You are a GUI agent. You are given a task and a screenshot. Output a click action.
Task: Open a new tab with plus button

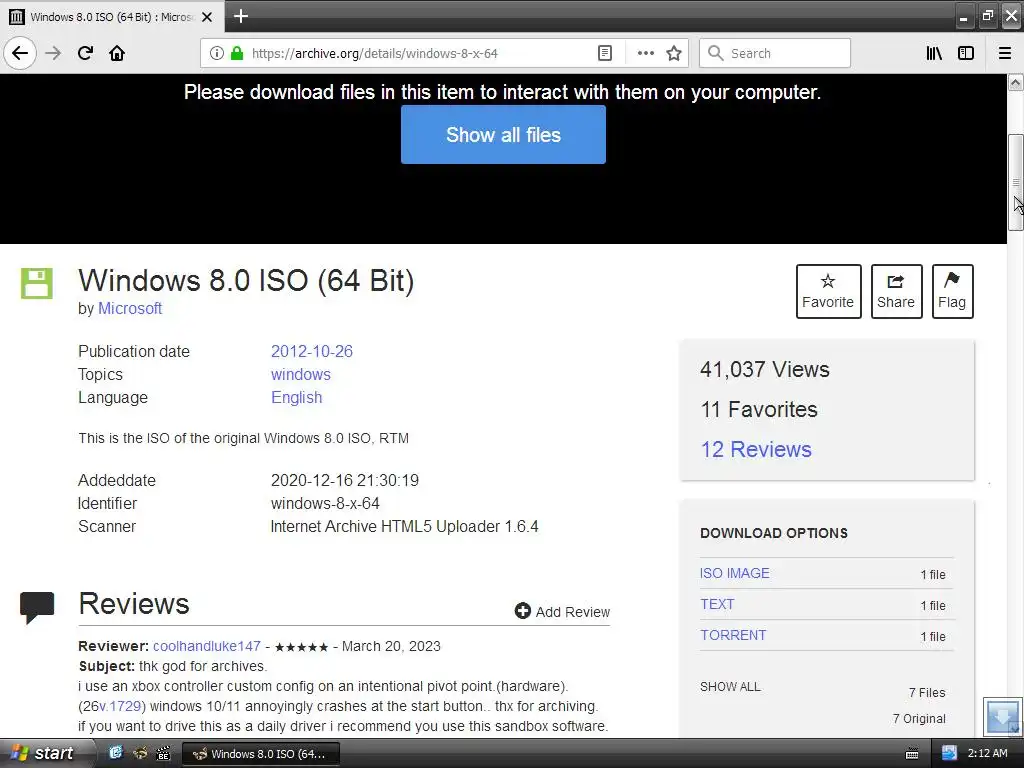[x=240, y=16]
